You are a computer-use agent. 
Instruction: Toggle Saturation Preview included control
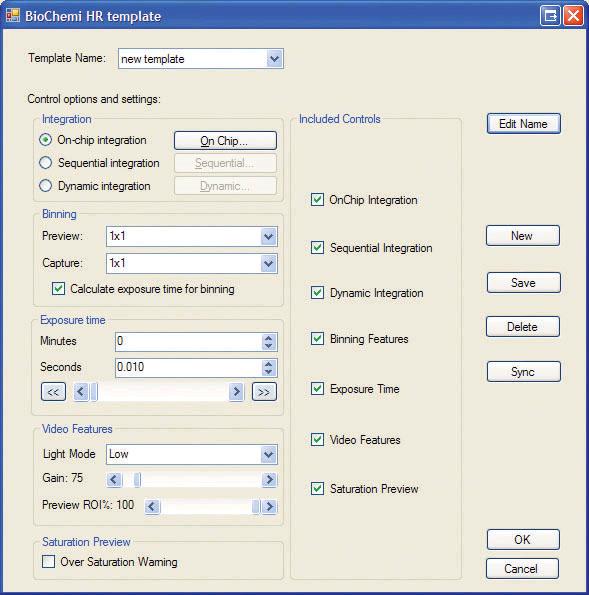pyautogui.click(x=317, y=488)
